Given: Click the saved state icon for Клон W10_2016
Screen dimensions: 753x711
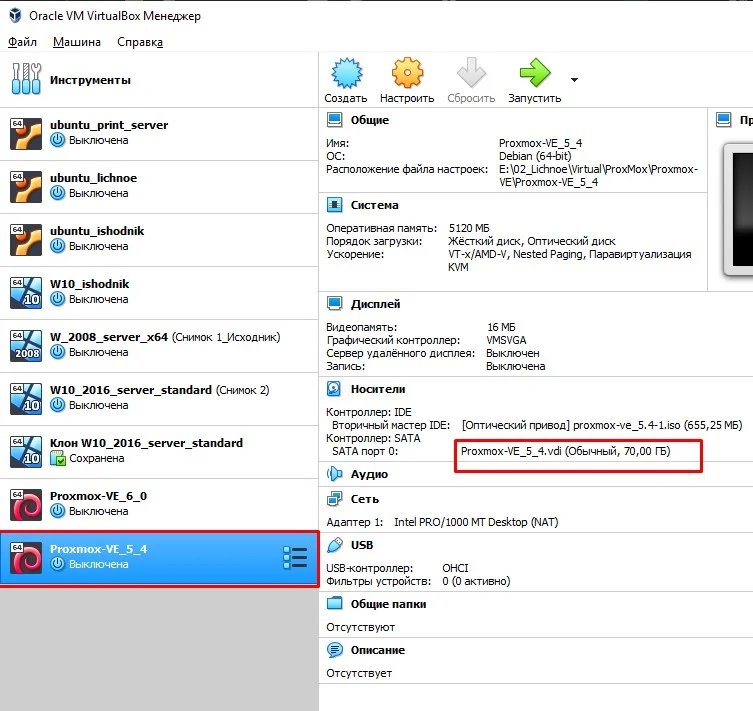Looking at the screenshot, I should 58,458.
